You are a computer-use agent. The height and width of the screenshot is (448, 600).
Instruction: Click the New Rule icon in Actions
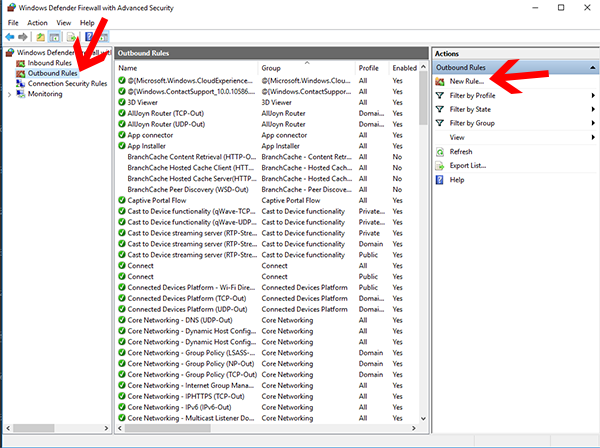tap(440, 81)
